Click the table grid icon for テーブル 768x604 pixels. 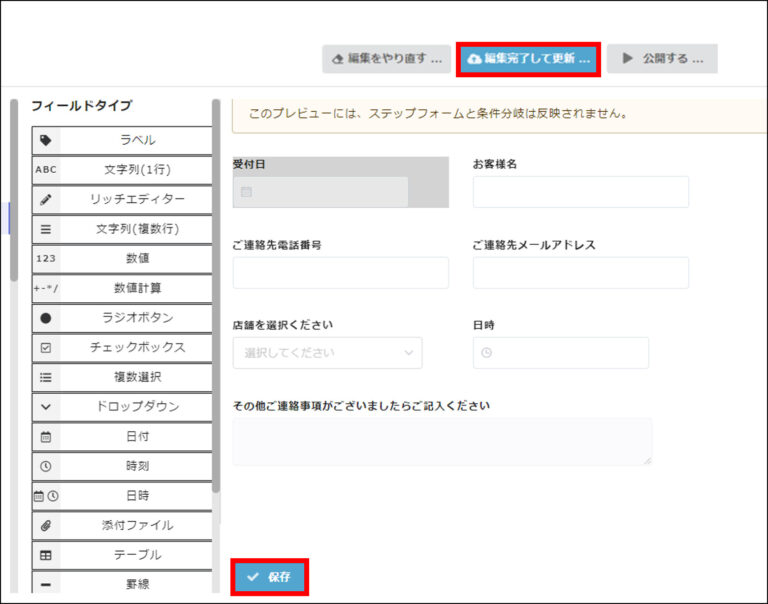point(45,555)
